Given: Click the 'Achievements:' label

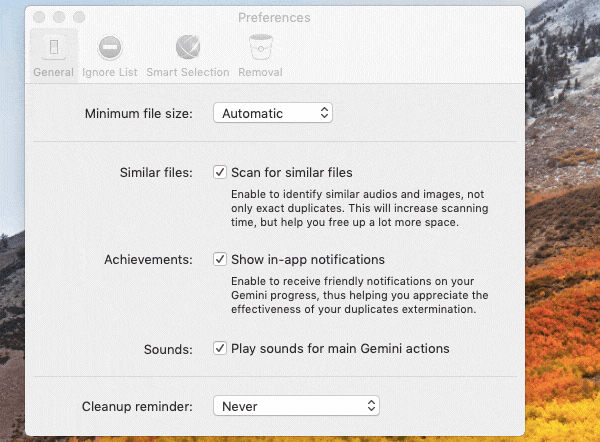Looking at the screenshot, I should click(x=148, y=259).
